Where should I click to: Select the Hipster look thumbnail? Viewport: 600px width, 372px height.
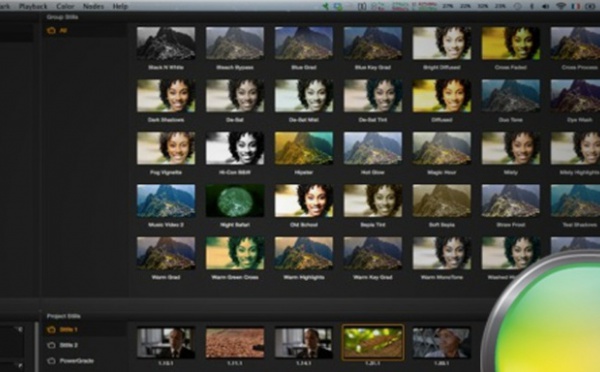click(x=303, y=148)
